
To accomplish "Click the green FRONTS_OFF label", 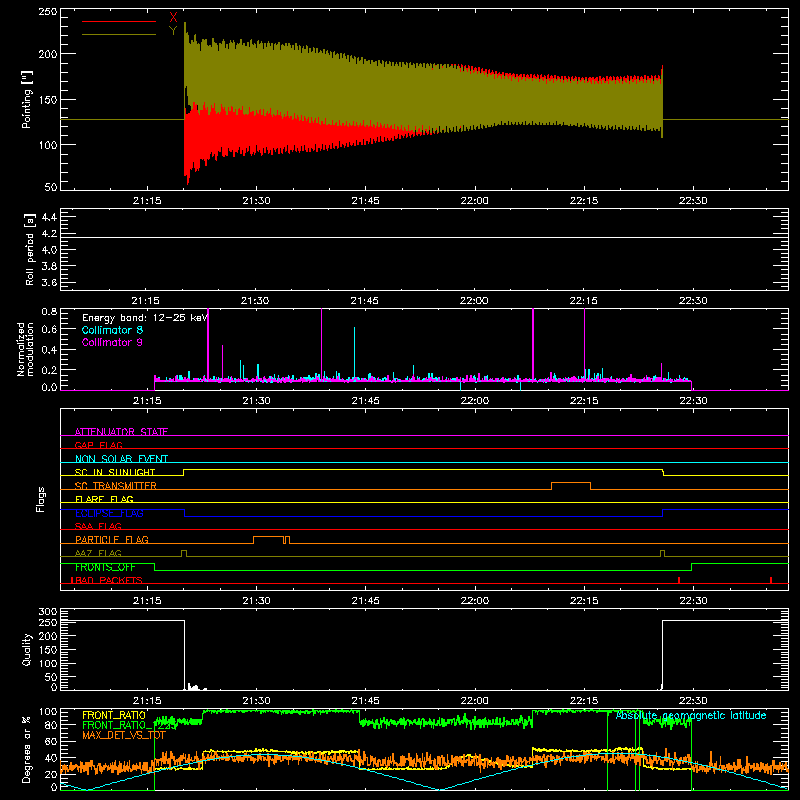I will click(105, 567).
